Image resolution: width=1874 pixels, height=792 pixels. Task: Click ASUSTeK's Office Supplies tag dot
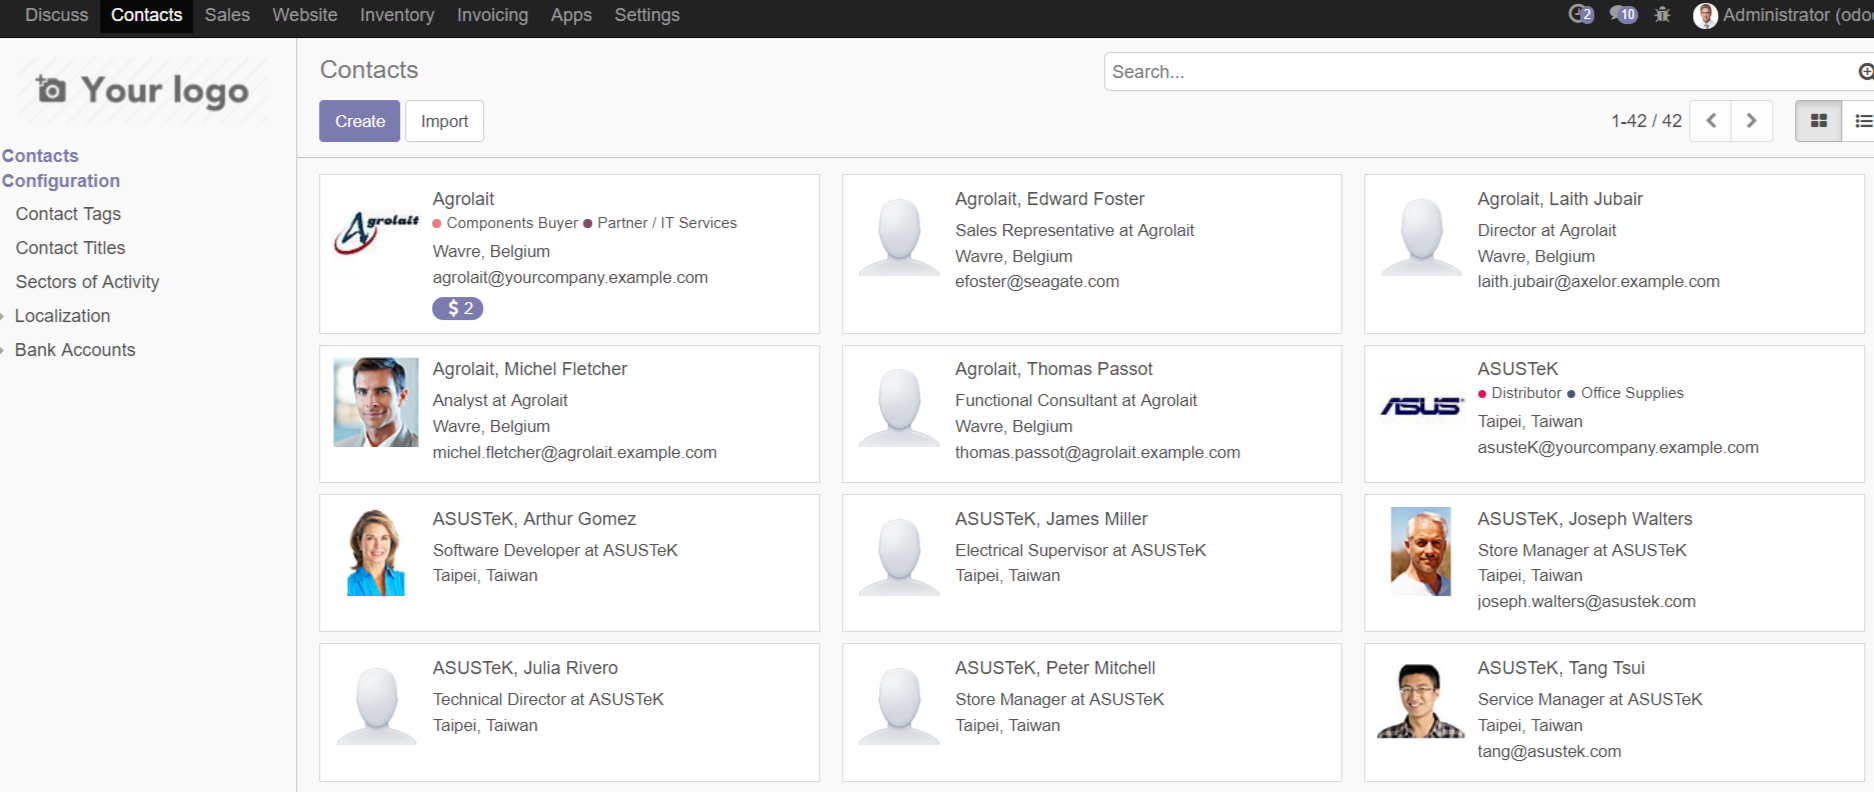click(x=1571, y=394)
